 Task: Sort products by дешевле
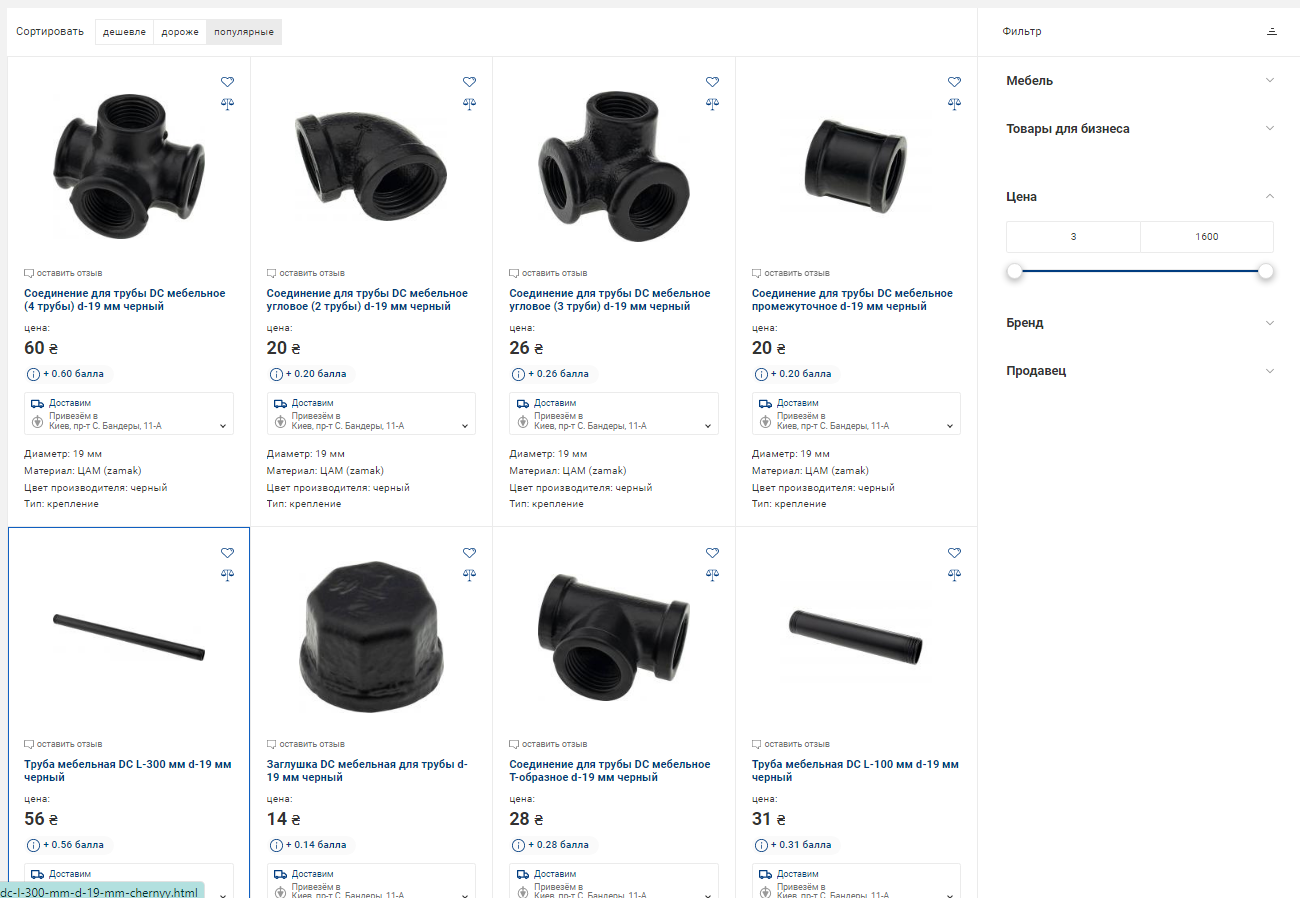click(x=124, y=32)
